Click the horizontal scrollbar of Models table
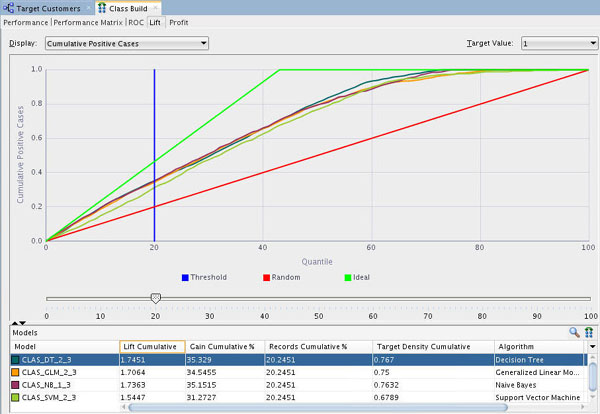The width and height of the screenshot is (600, 414). (x=318, y=407)
